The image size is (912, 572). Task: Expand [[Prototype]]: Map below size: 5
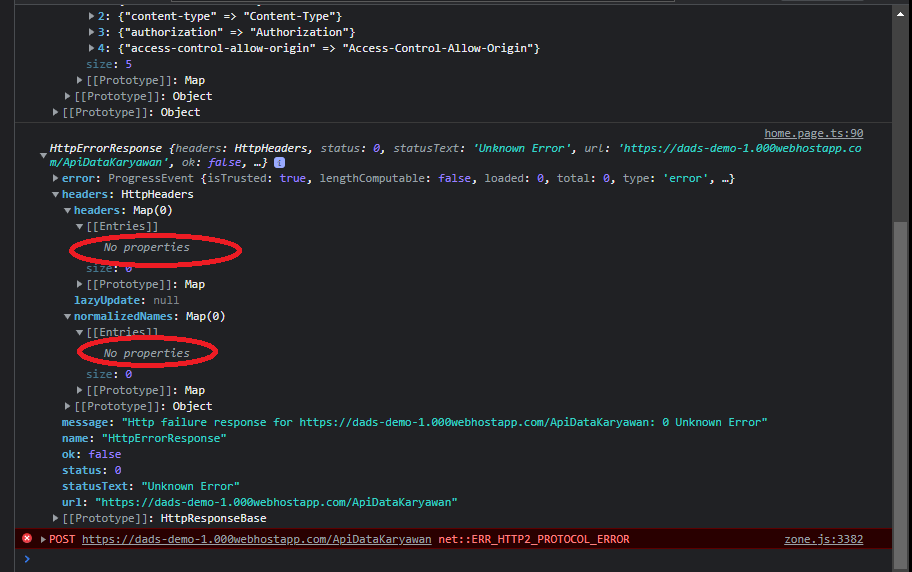(x=79, y=80)
